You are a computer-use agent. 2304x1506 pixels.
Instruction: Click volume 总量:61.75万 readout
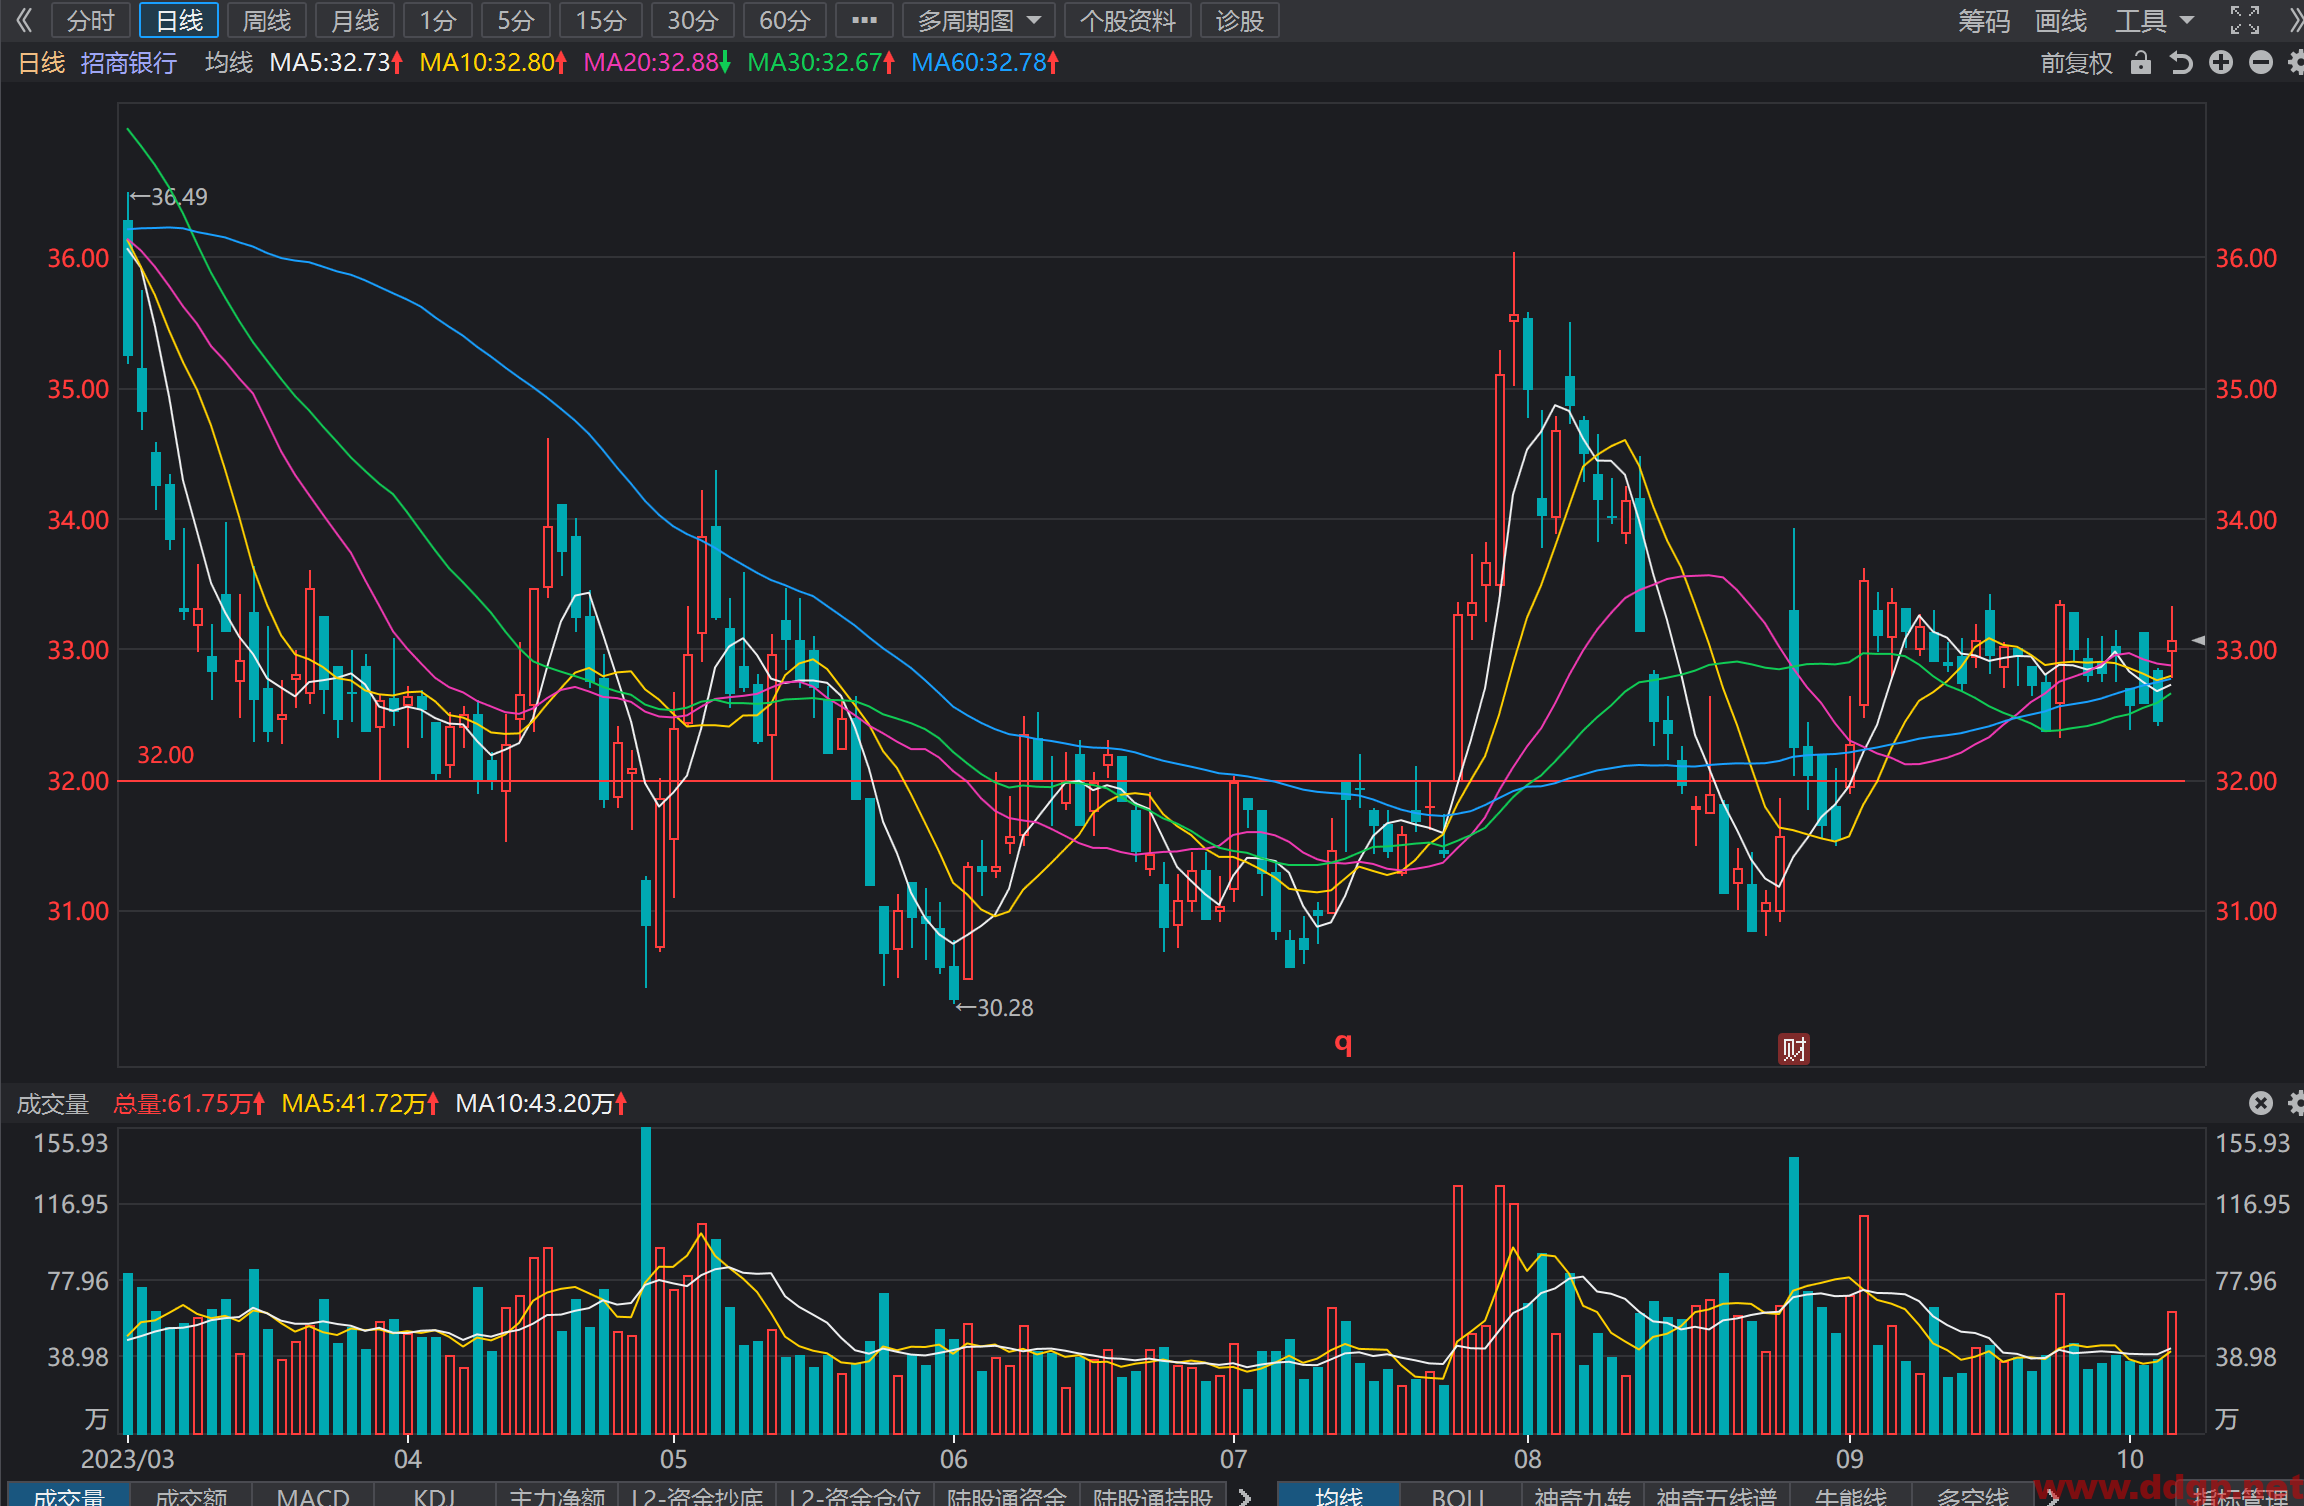click(189, 1103)
